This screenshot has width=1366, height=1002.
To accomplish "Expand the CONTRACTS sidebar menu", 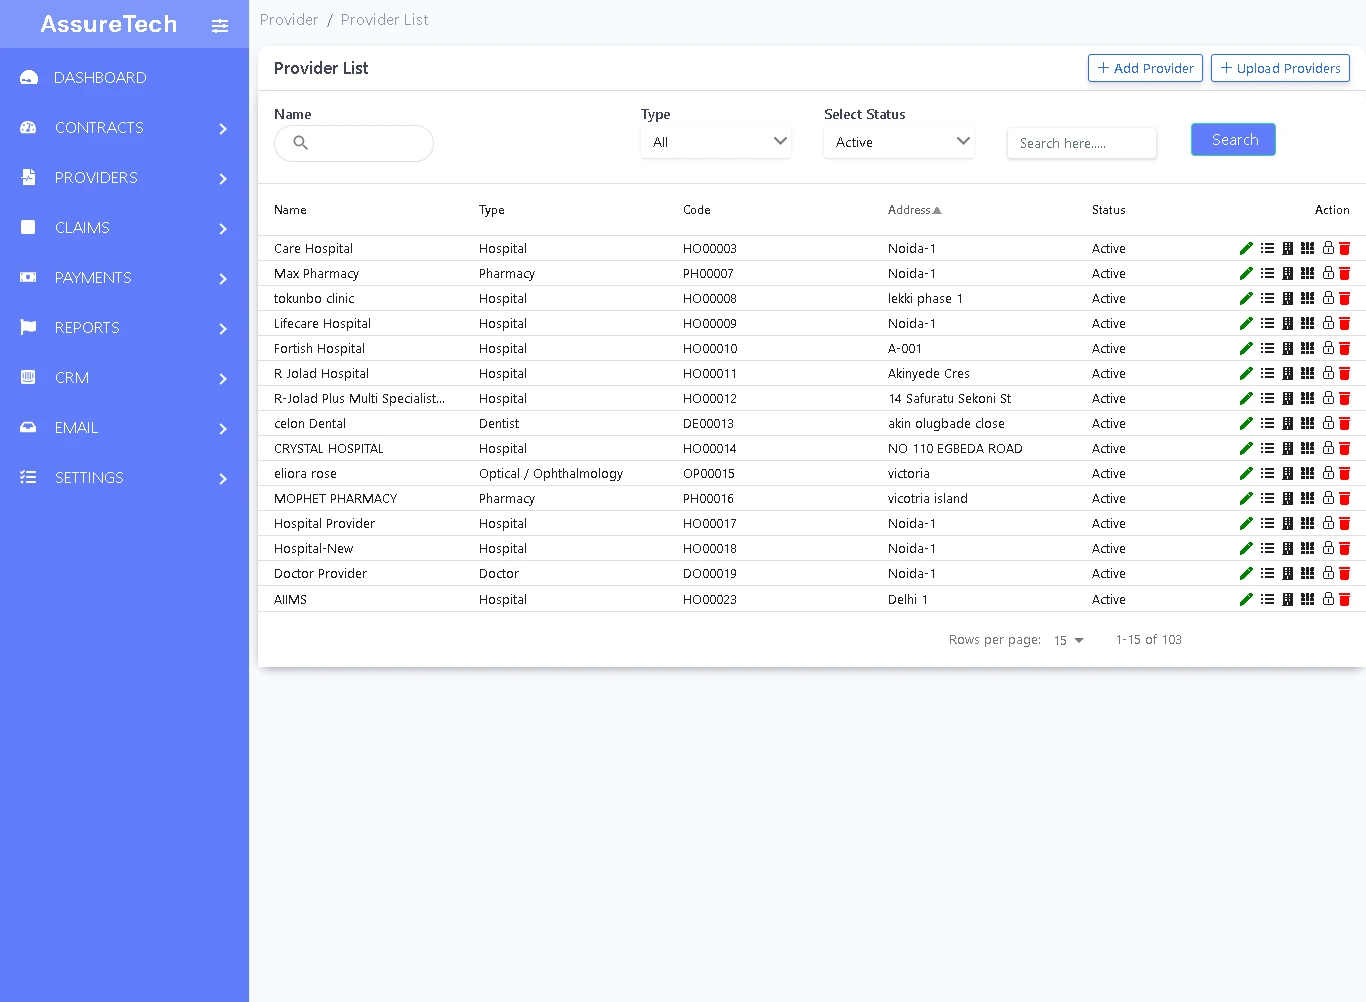I will (x=124, y=128).
